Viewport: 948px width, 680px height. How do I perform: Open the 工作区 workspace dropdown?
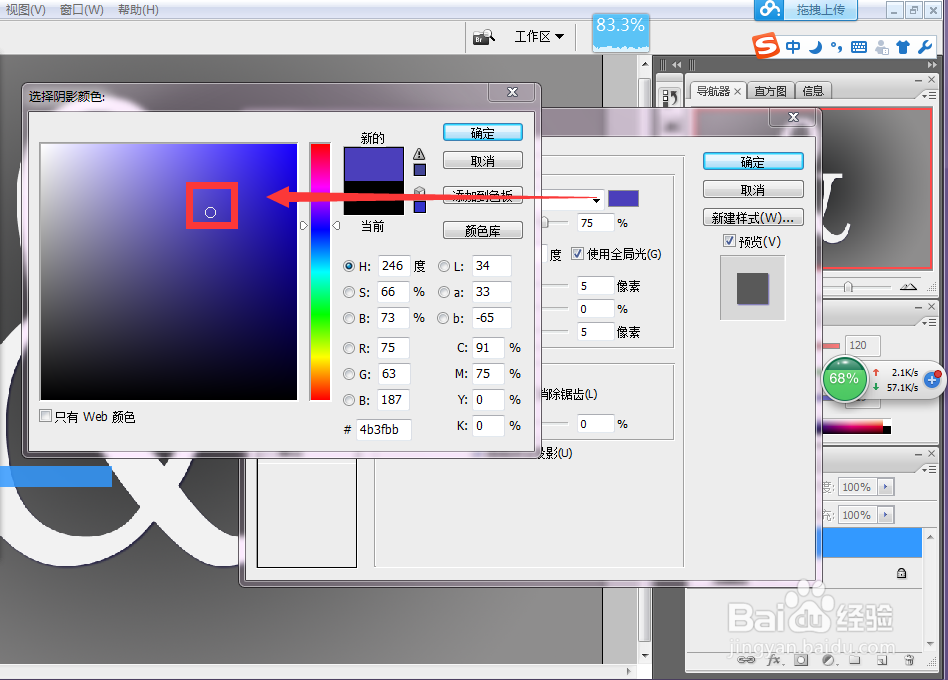pos(539,37)
